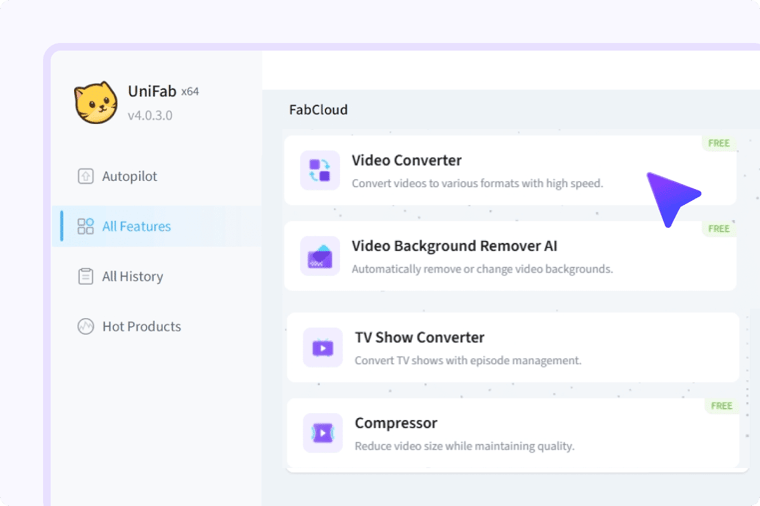
Task: Open the Hot Products section
Action: tap(157, 326)
